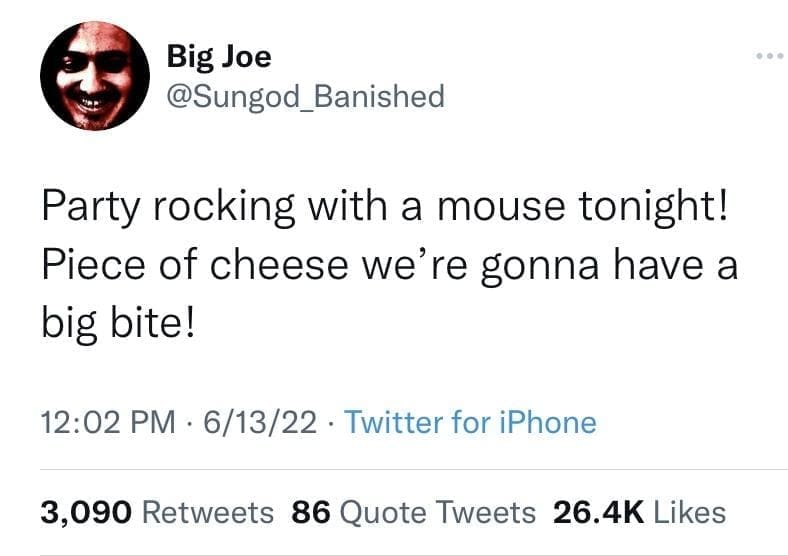788x556 pixels.
Task: Open the three-dot more options menu
Action: point(769,56)
